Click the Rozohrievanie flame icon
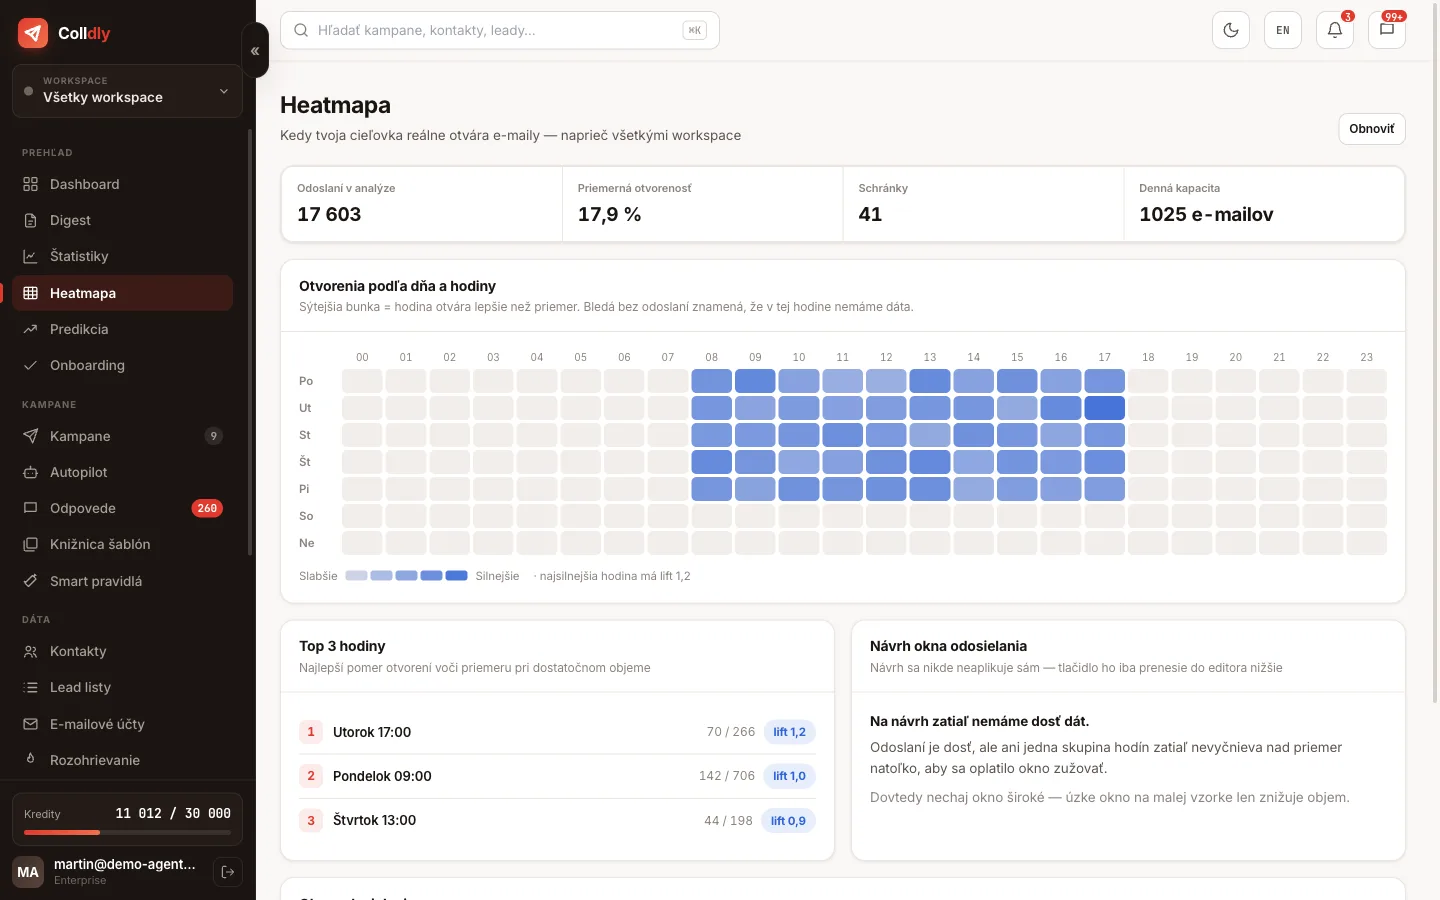 click(30, 760)
